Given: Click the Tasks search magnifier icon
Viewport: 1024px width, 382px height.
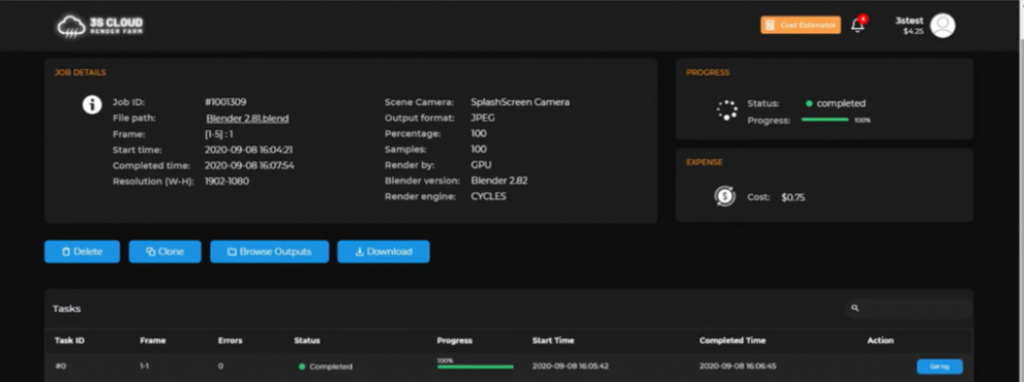Looking at the screenshot, I should pos(855,308).
